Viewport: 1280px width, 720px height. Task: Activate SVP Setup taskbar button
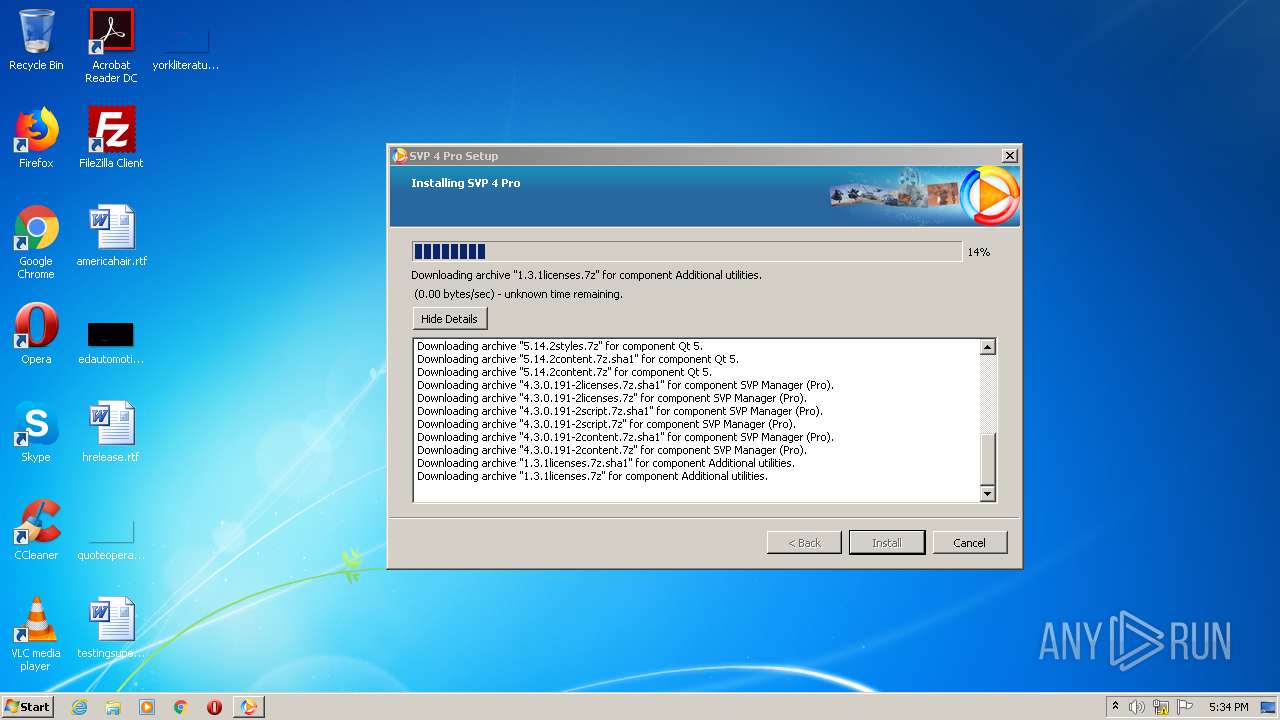(248, 707)
